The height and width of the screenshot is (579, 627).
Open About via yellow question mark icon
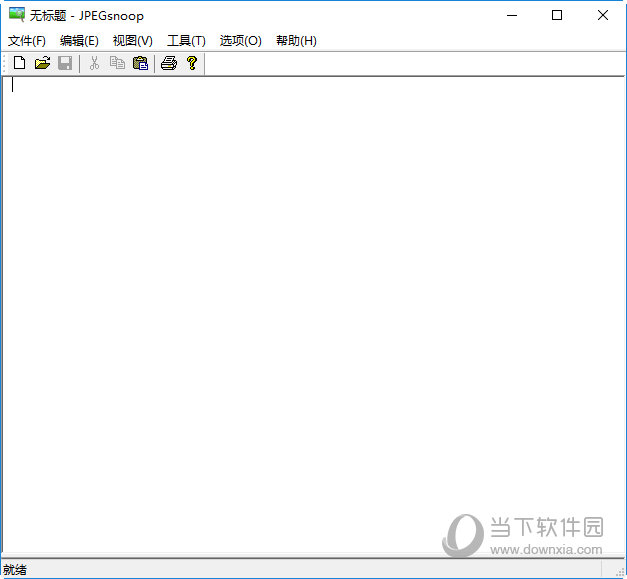click(x=192, y=63)
